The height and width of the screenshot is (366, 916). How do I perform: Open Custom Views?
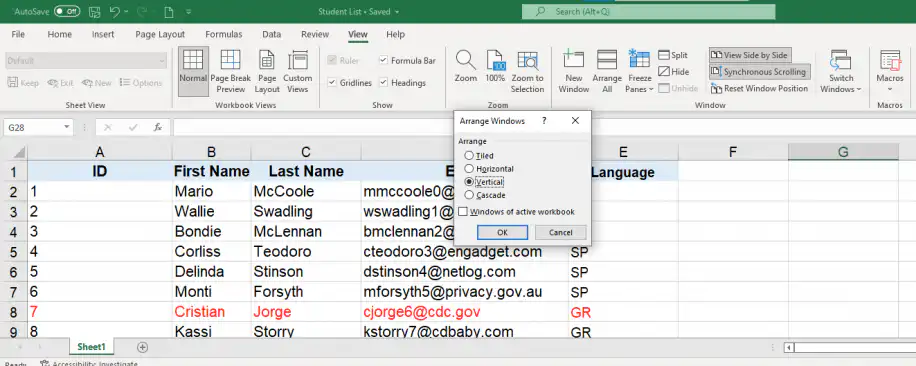pos(298,71)
